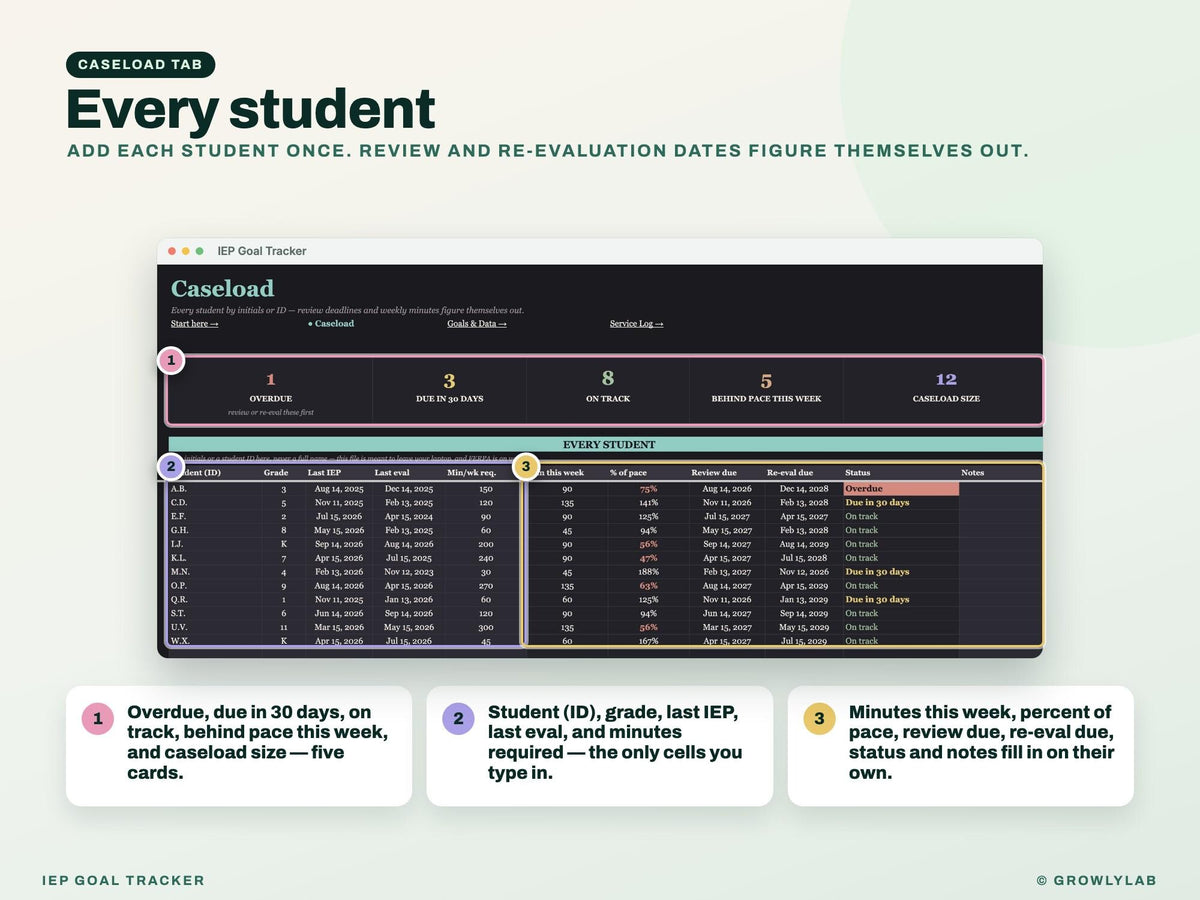Click the On track status for E.F.
This screenshot has height=900, width=1200.
861,517
